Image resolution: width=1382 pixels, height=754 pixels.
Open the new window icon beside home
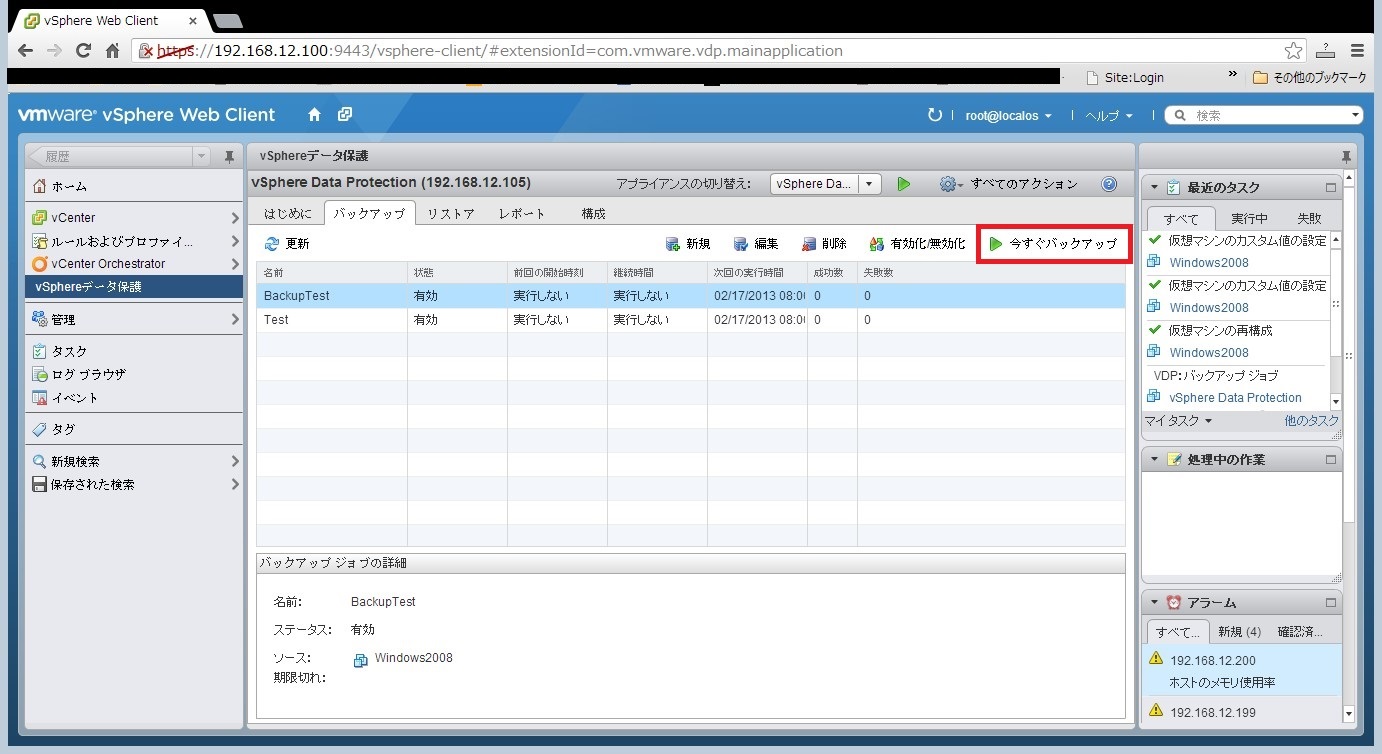point(345,115)
